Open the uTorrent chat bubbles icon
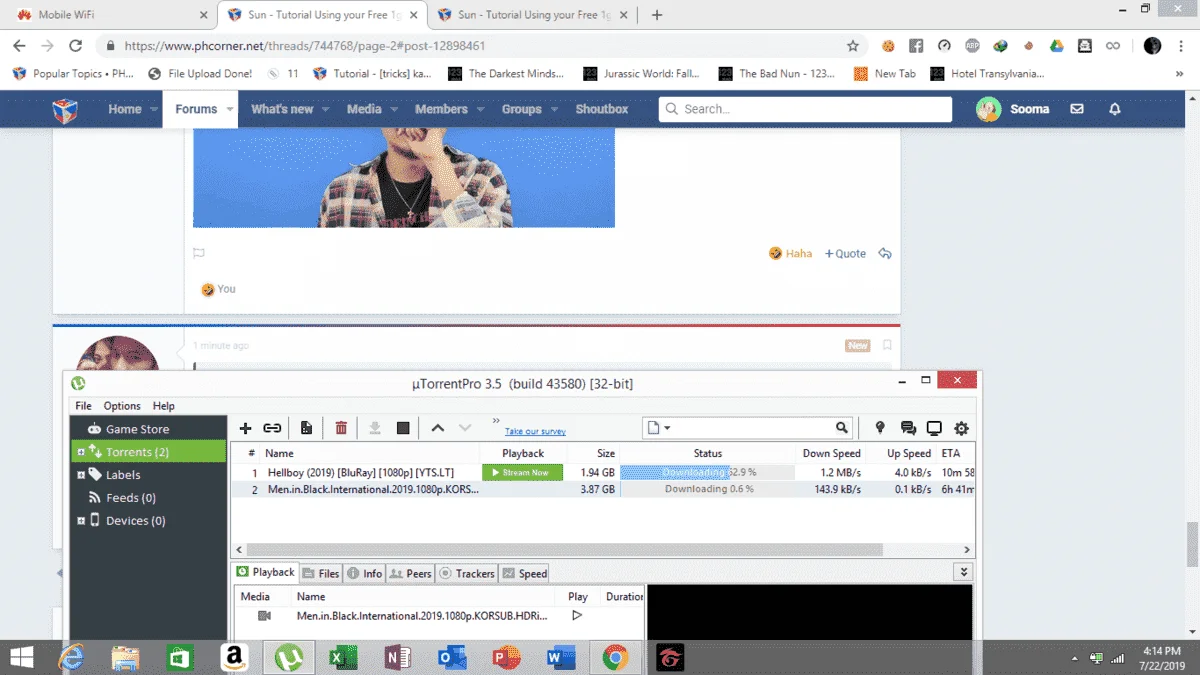1200x675 pixels. point(908,428)
